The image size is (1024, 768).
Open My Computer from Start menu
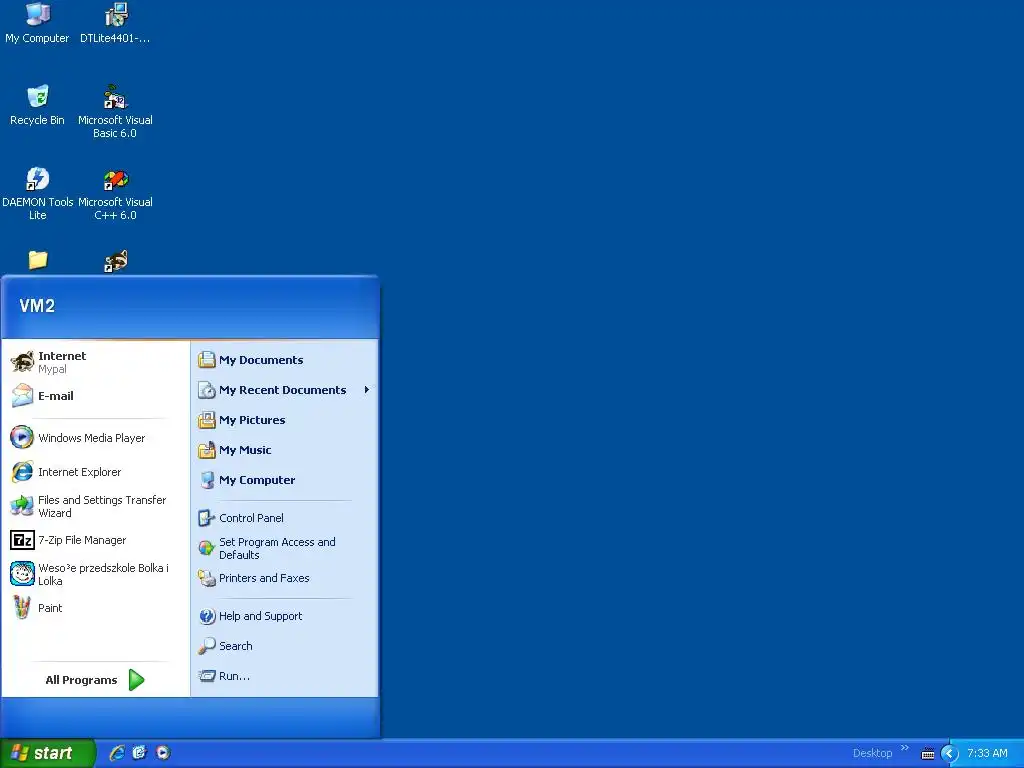tap(284, 480)
